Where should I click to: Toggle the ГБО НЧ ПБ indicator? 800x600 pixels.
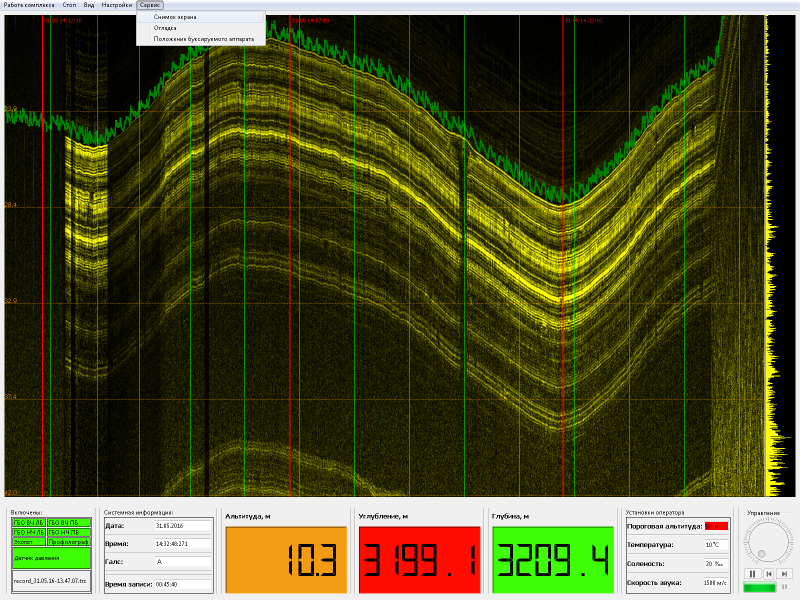pyautogui.click(x=69, y=532)
